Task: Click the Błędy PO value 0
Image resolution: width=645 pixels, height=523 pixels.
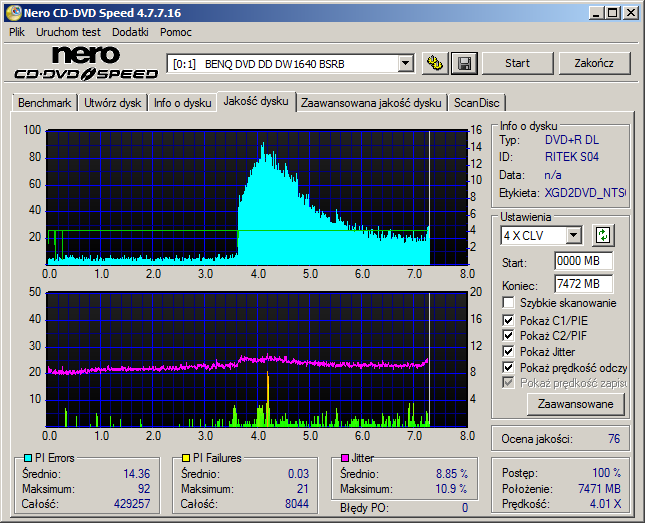Action: 464,508
